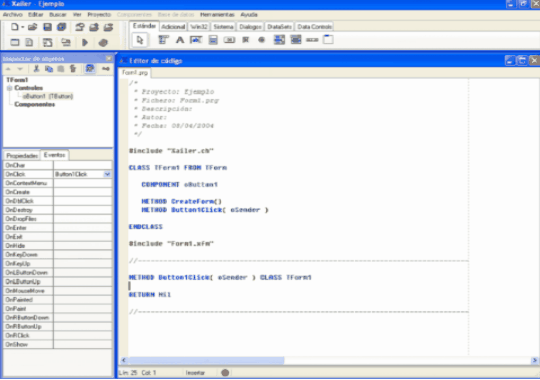
Task: Click the Open file folder icon
Action: (x=33, y=27)
